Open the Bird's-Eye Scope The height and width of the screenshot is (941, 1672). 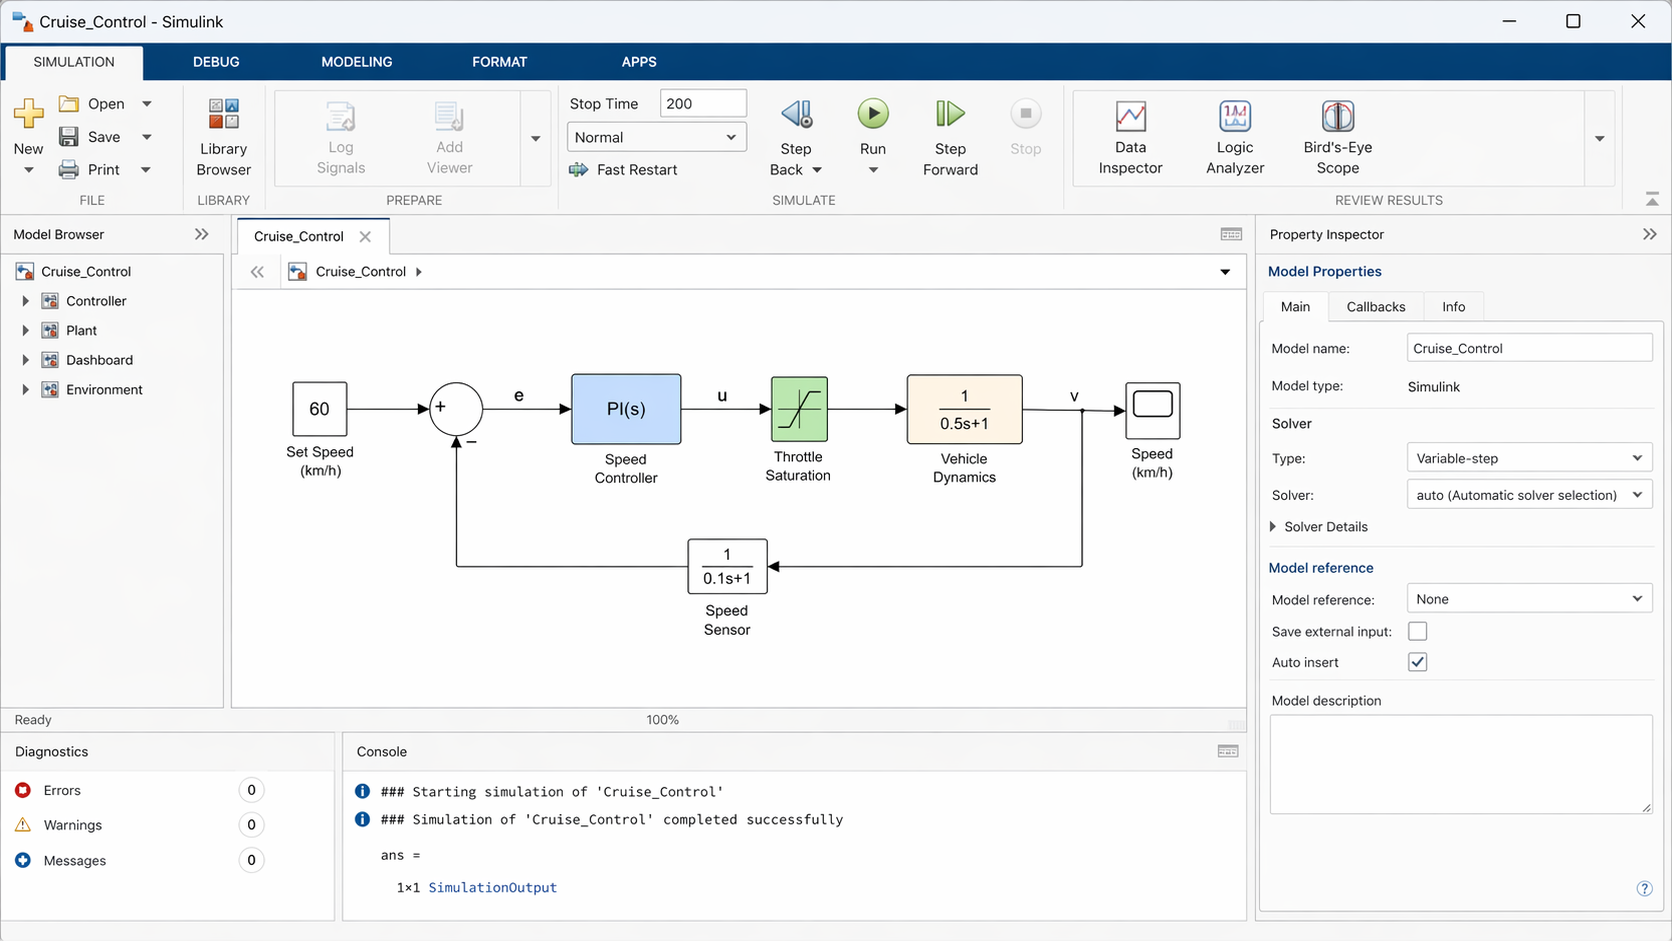(x=1338, y=137)
